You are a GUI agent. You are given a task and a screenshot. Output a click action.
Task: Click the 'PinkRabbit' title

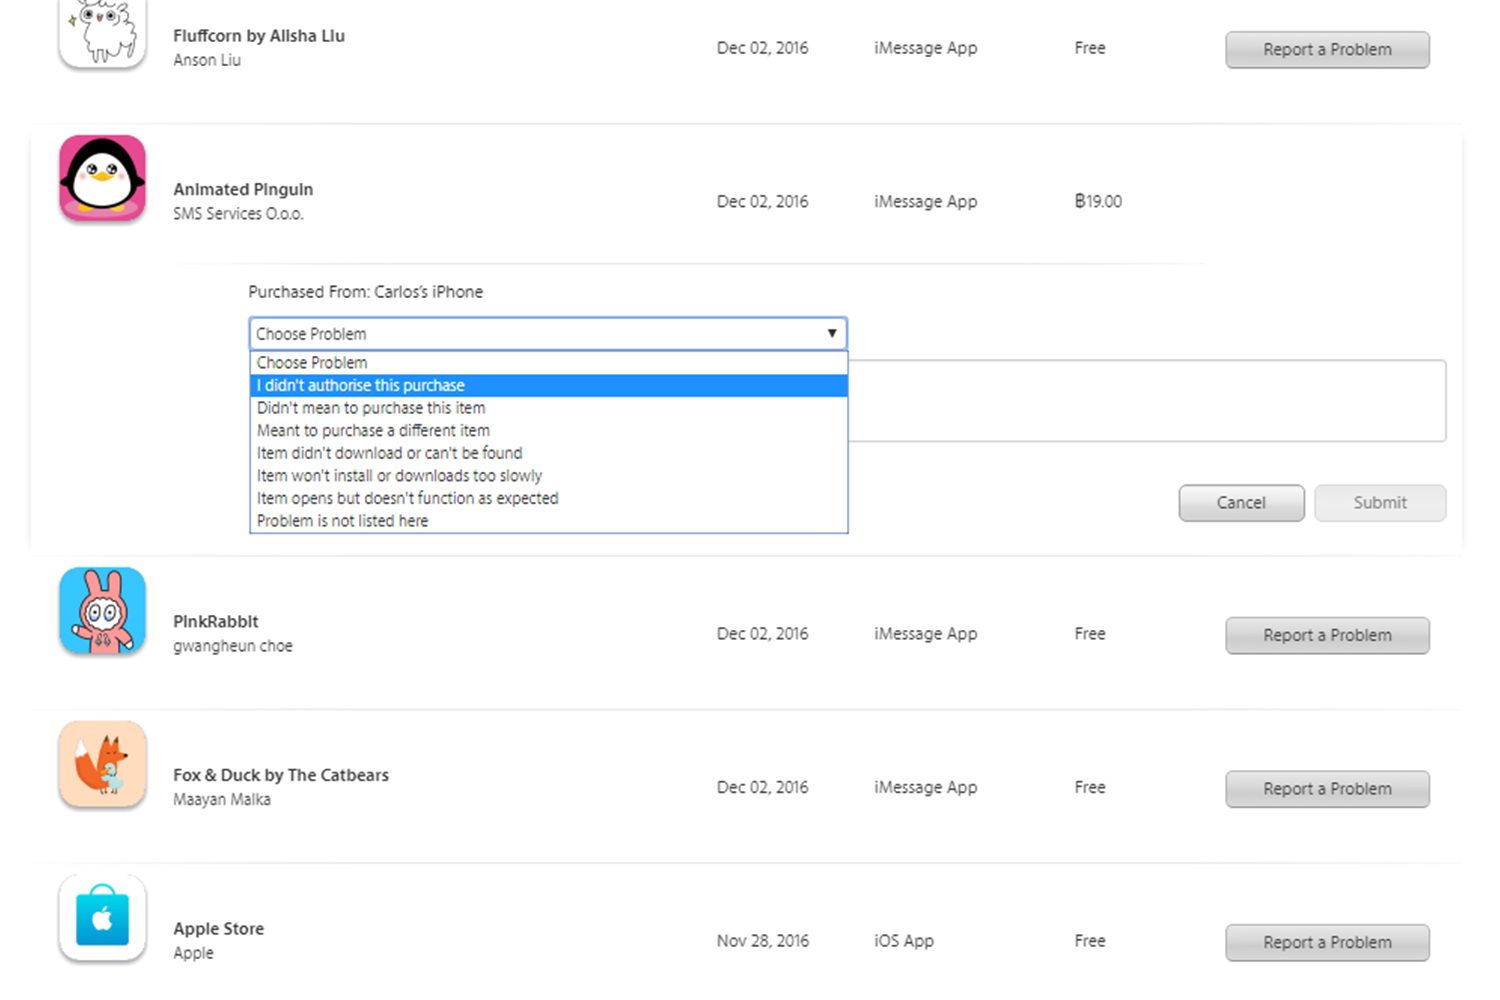coord(216,622)
